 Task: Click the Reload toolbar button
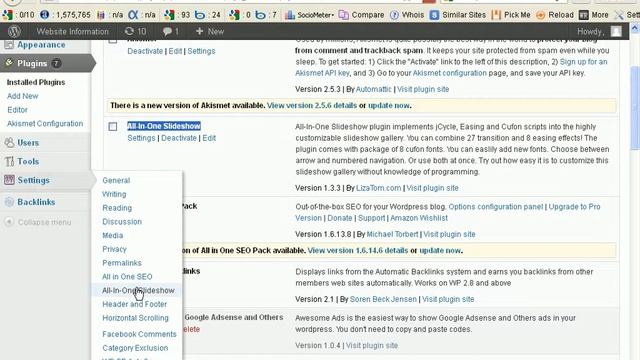555,15
